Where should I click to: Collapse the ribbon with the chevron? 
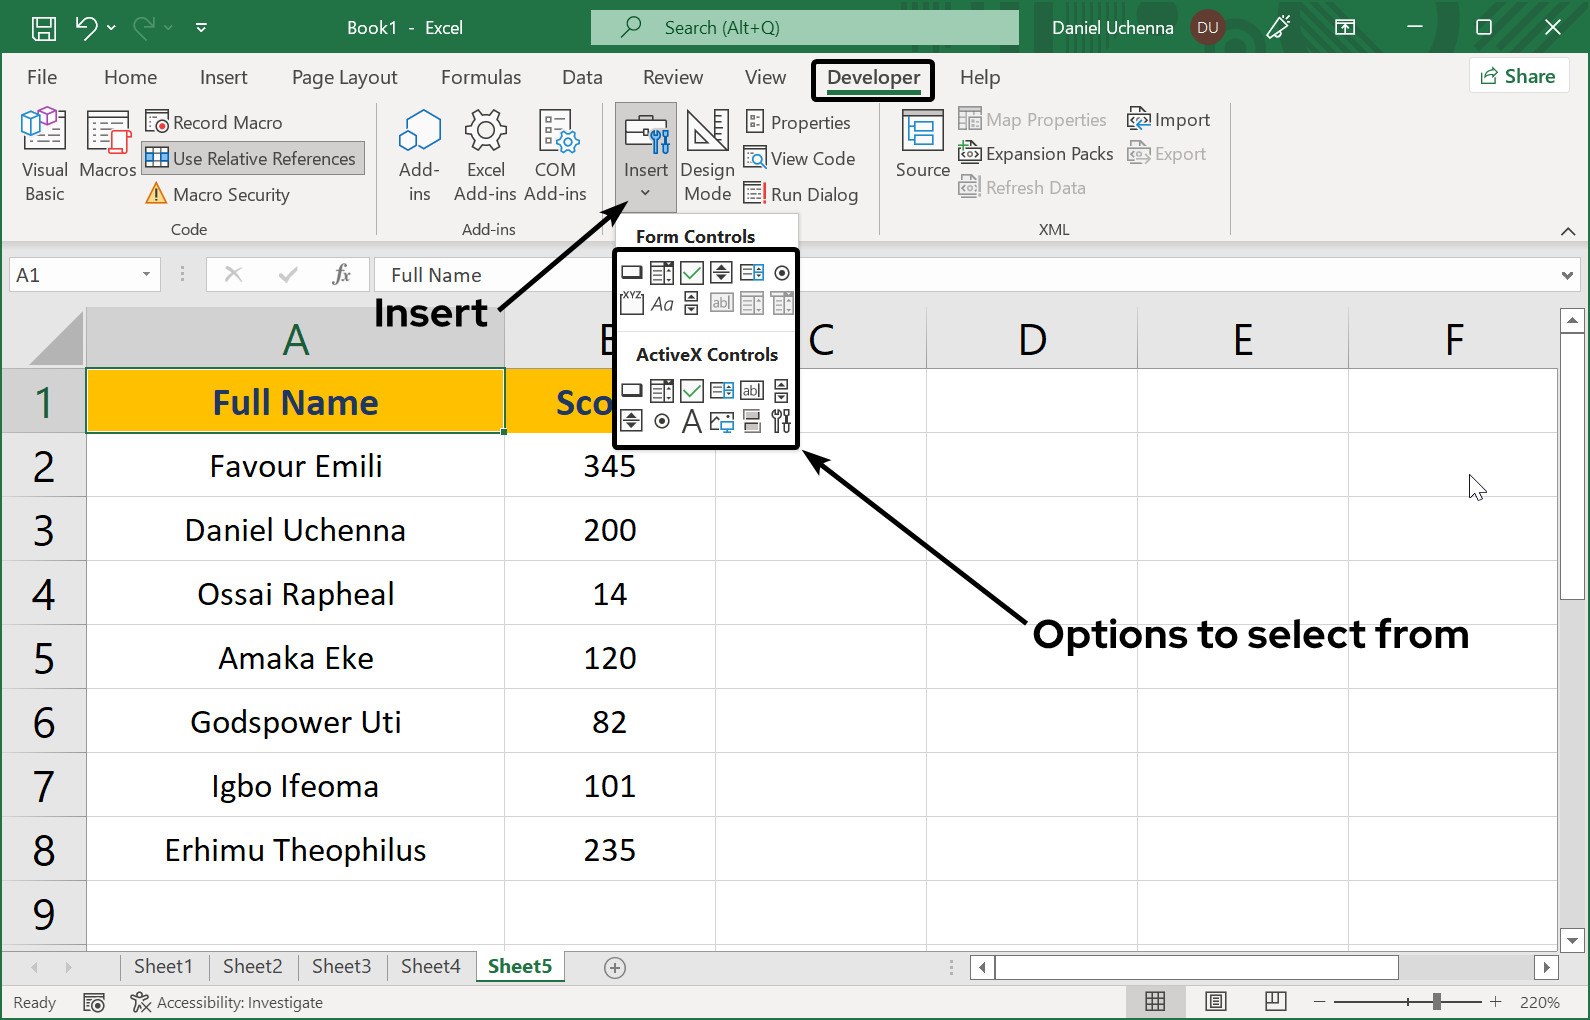[1567, 231]
